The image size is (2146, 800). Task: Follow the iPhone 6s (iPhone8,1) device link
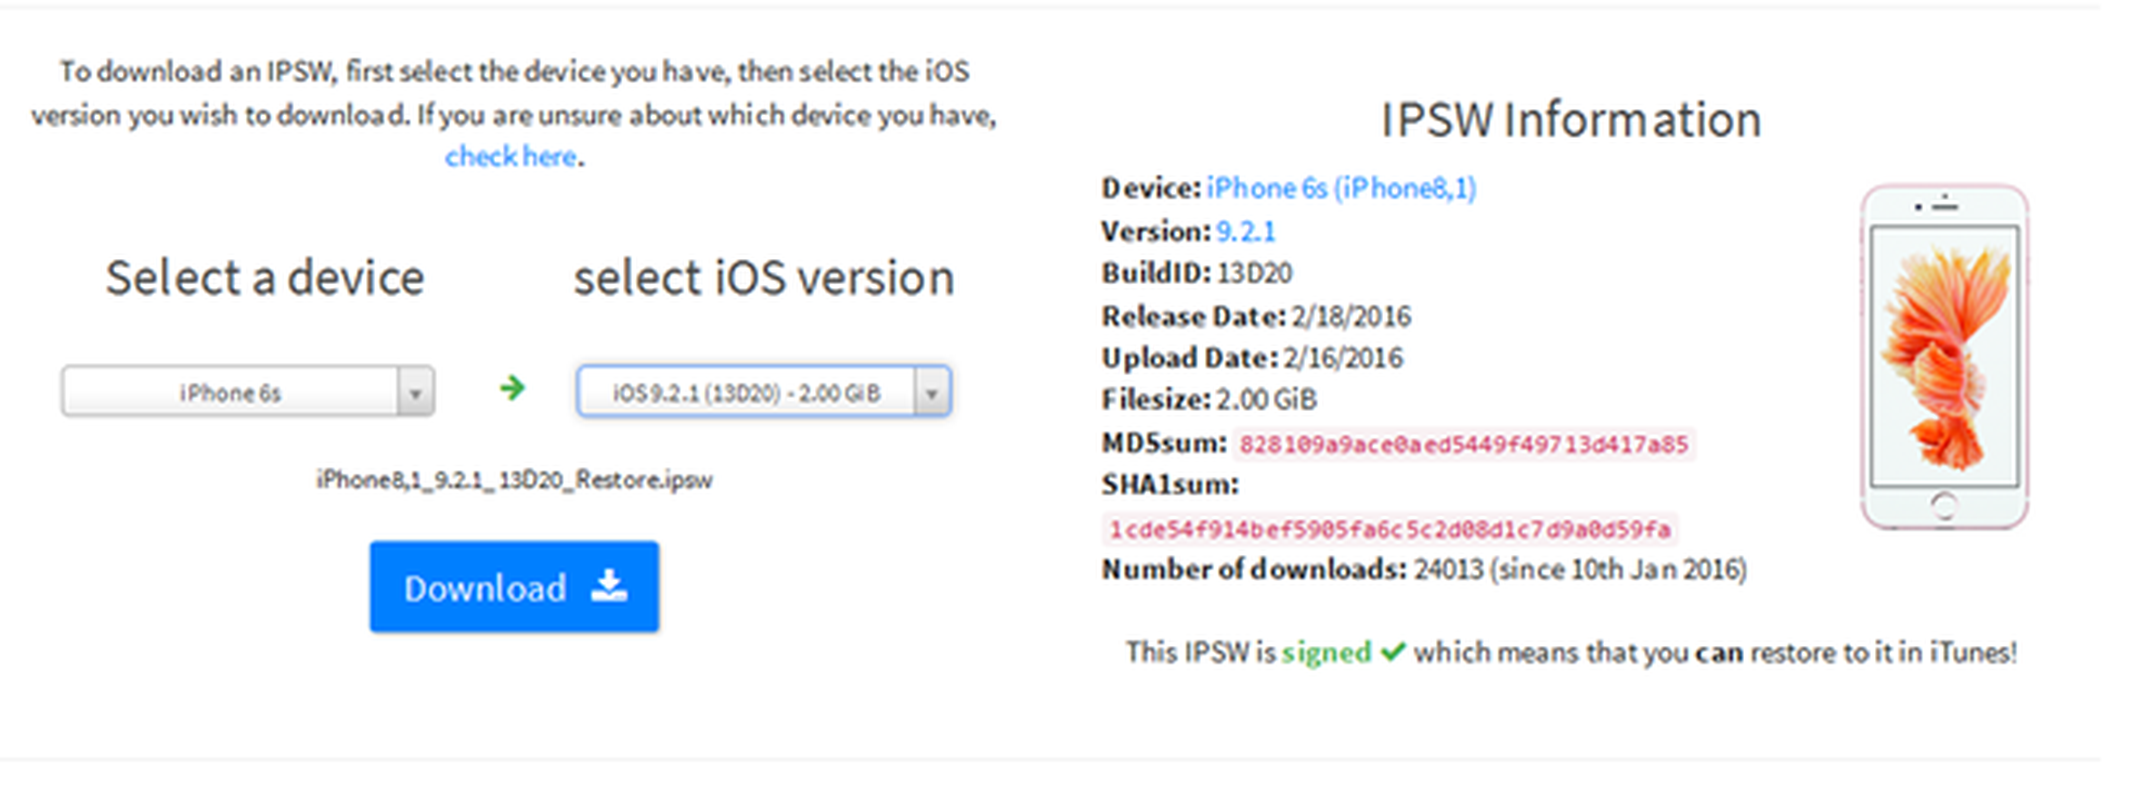coord(1341,188)
